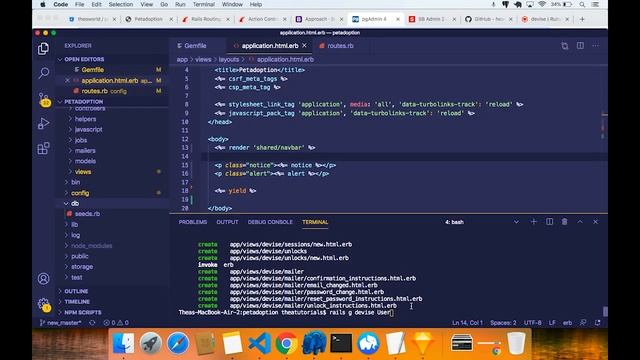640x360 pixels.
Task: Switch to the Problems panel tab
Action: coord(193,222)
